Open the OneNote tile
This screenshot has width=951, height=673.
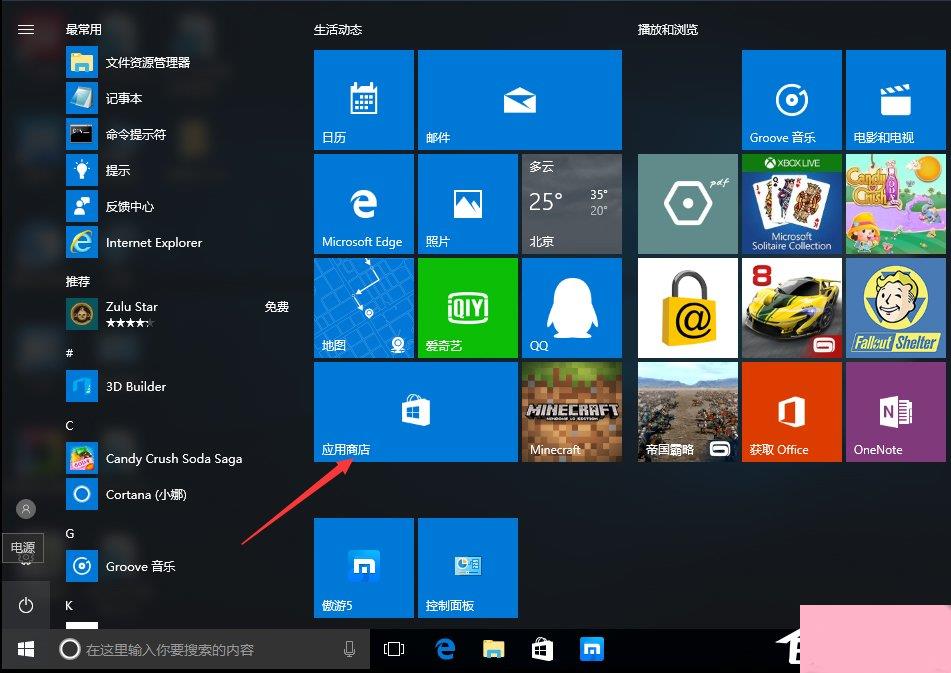(896, 412)
